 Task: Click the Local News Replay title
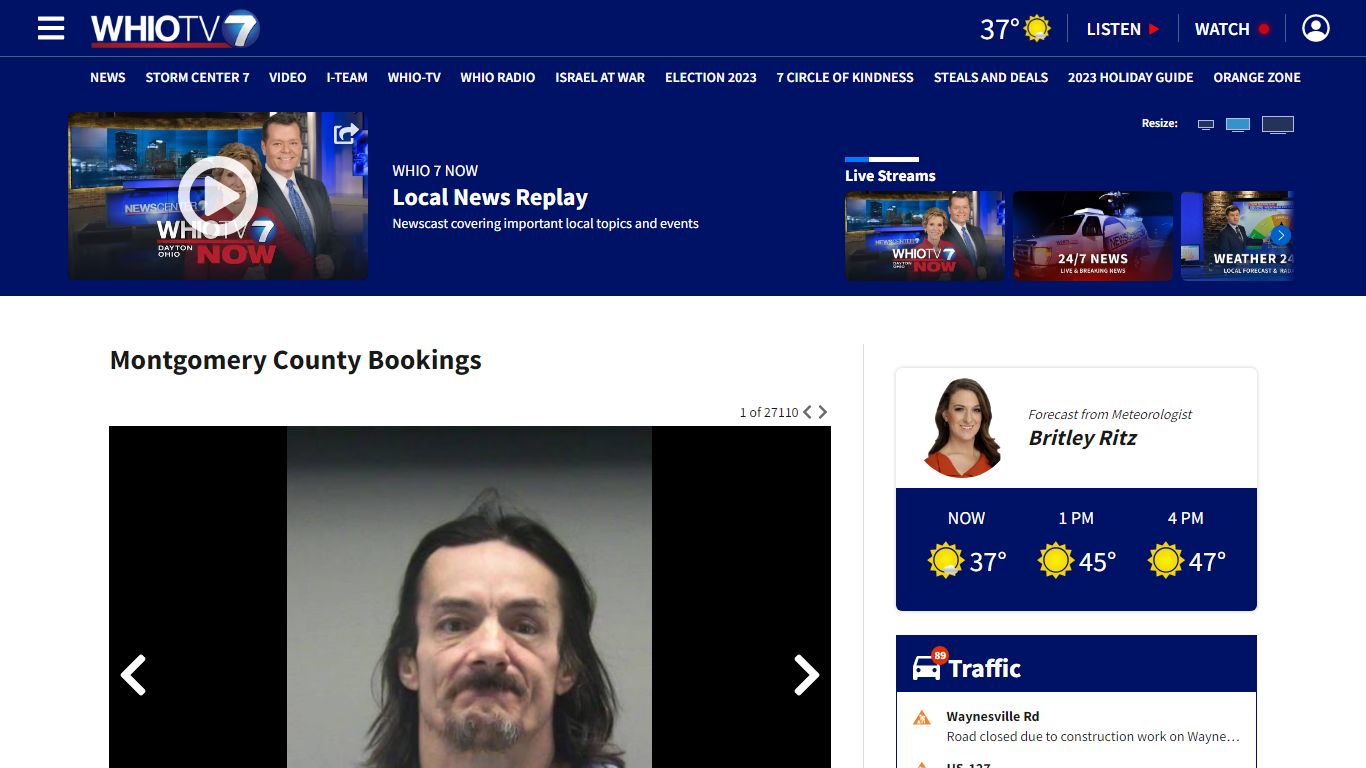[490, 197]
